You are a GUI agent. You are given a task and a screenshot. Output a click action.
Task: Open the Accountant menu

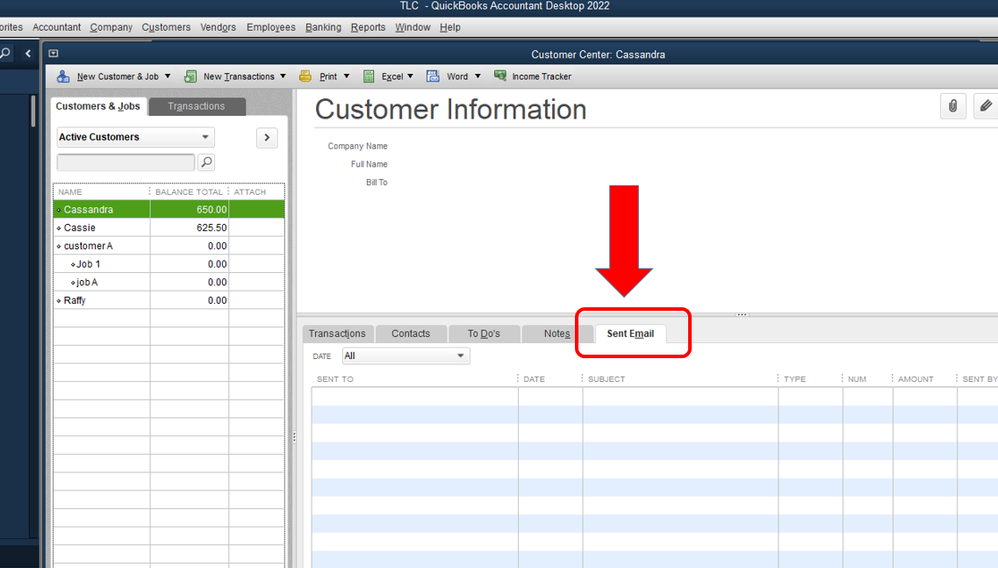57,27
